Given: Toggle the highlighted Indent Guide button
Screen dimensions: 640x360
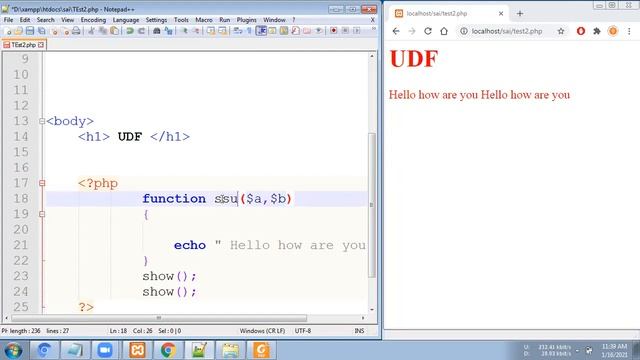Looking at the screenshot, I should (261, 31).
